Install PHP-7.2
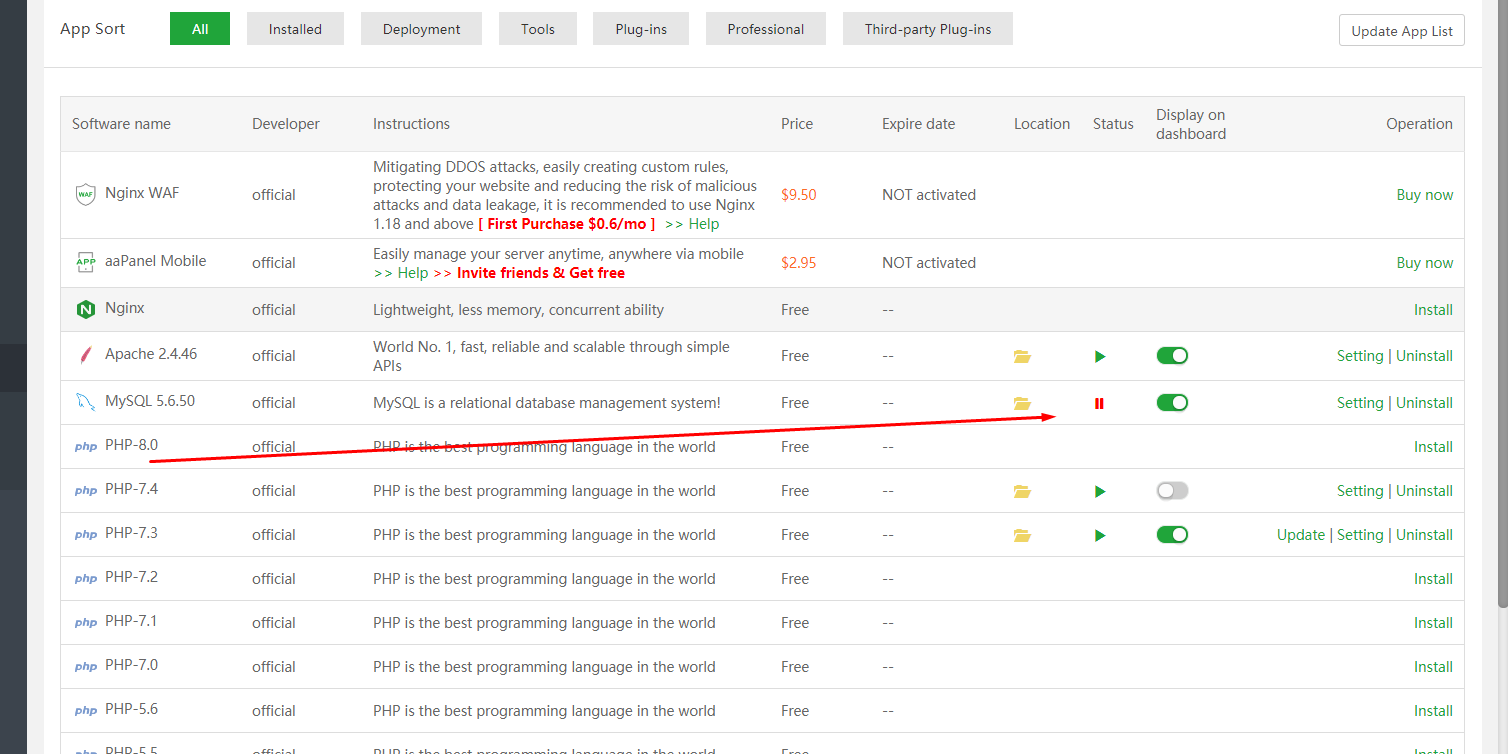The width and height of the screenshot is (1508, 754). click(x=1433, y=579)
